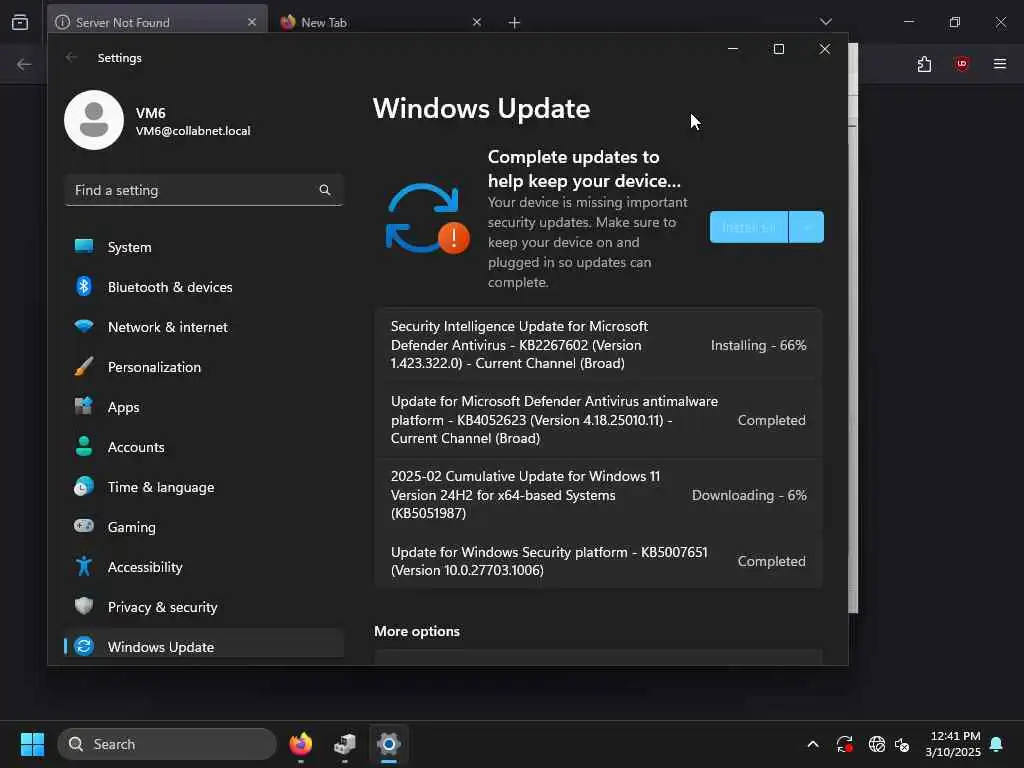Open the Gaming controller icon
Viewport: 1024px width, 768px height.
(x=84, y=526)
